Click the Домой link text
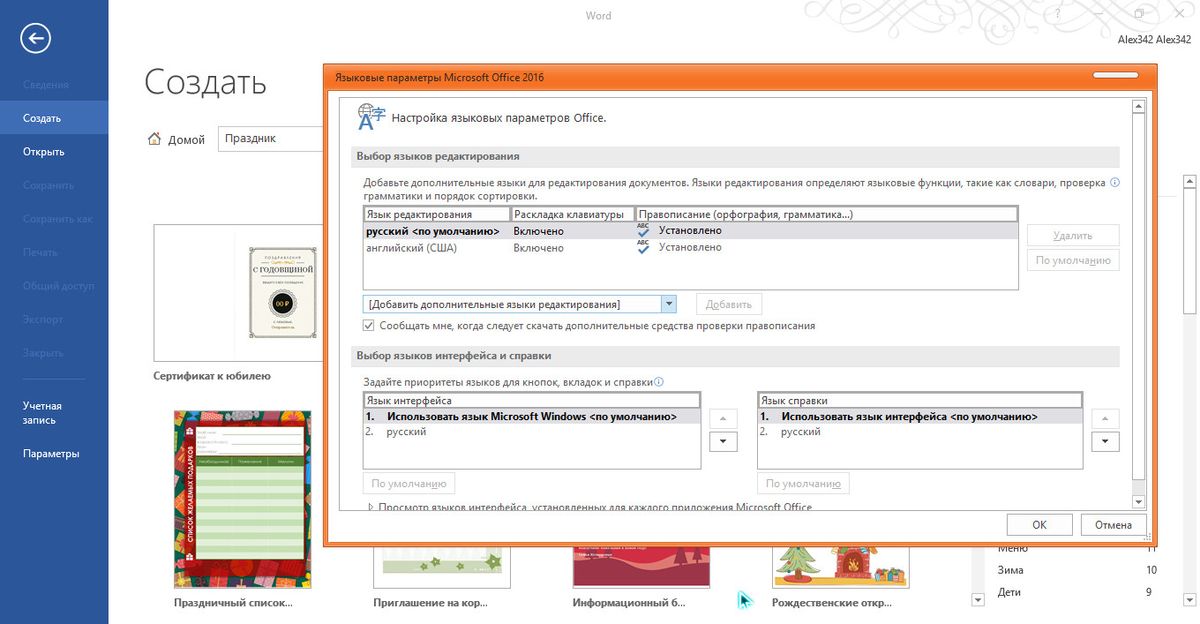1200x624 pixels. click(x=187, y=140)
